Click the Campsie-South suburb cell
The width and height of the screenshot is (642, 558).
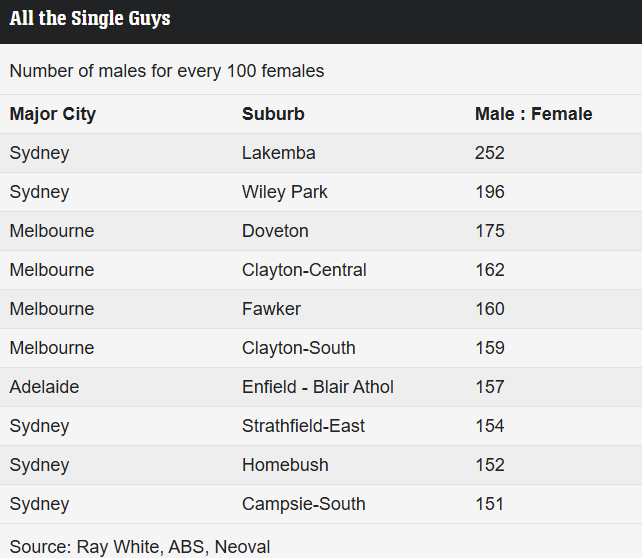pyautogui.click(x=303, y=504)
